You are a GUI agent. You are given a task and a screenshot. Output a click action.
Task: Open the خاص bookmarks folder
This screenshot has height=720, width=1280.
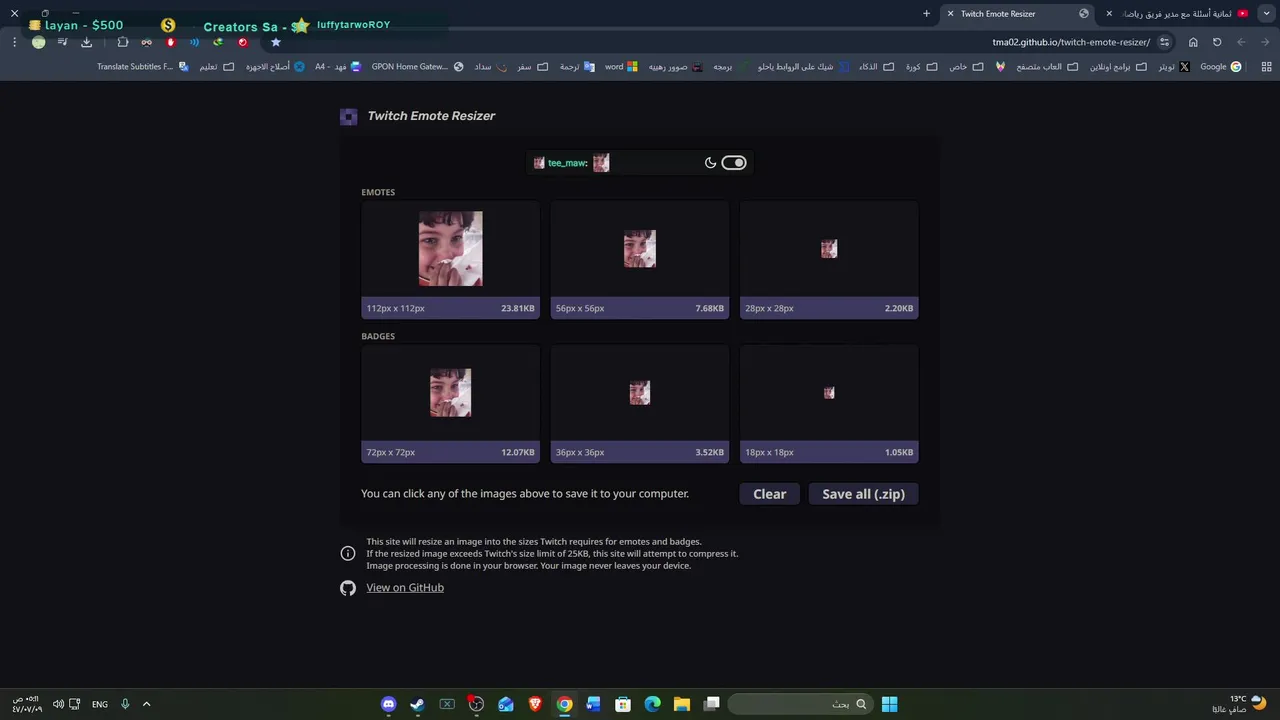966,67
